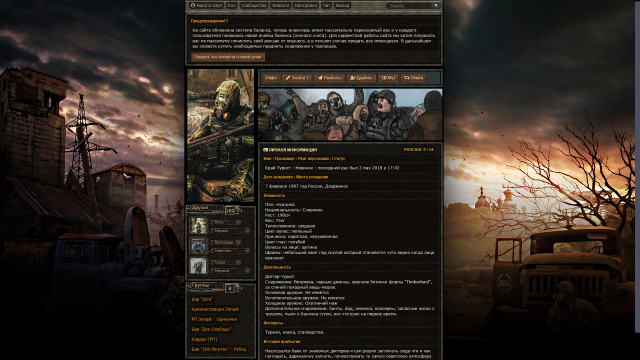Open the Бар "Шти" group link

202,299
